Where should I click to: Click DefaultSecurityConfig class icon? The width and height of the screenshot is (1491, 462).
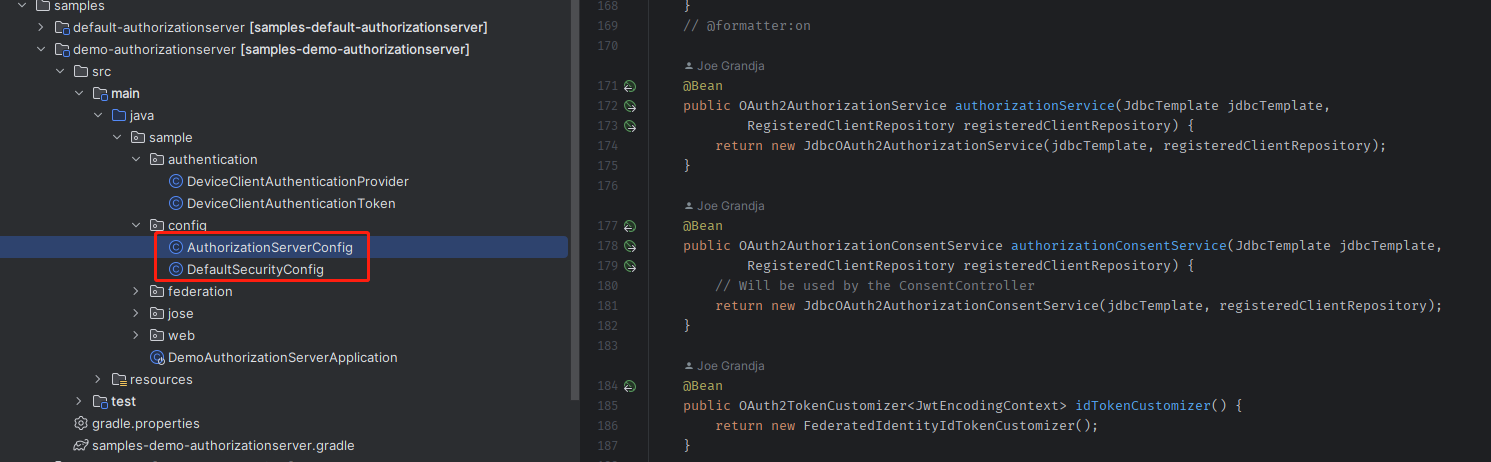coord(176,269)
